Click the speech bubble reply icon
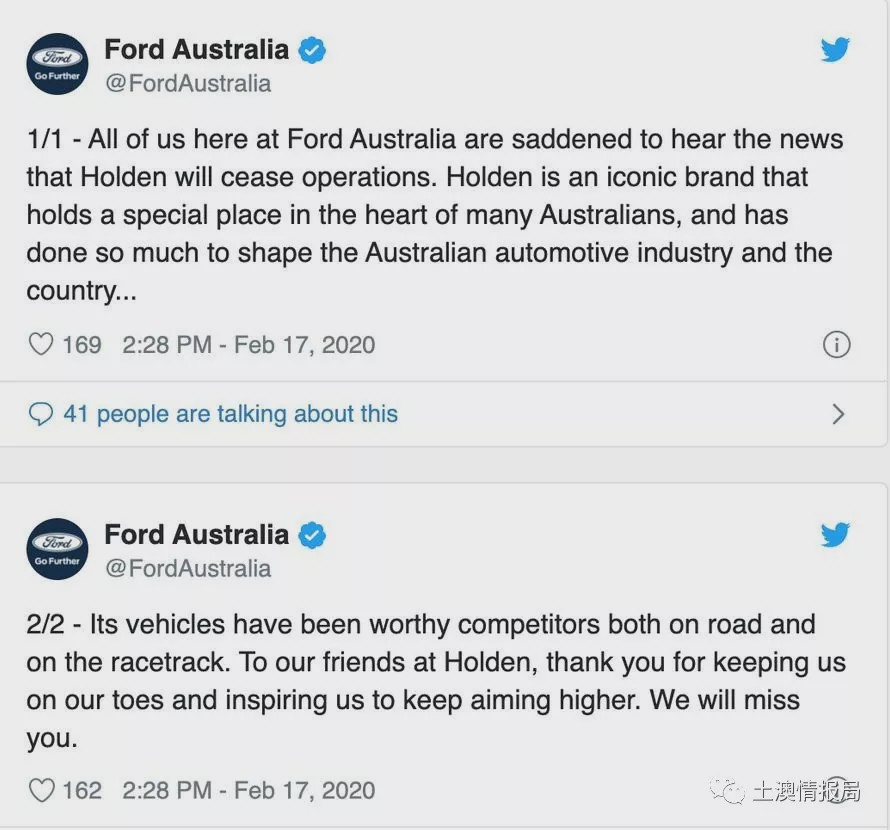This screenshot has width=890, height=830. [x=41, y=414]
